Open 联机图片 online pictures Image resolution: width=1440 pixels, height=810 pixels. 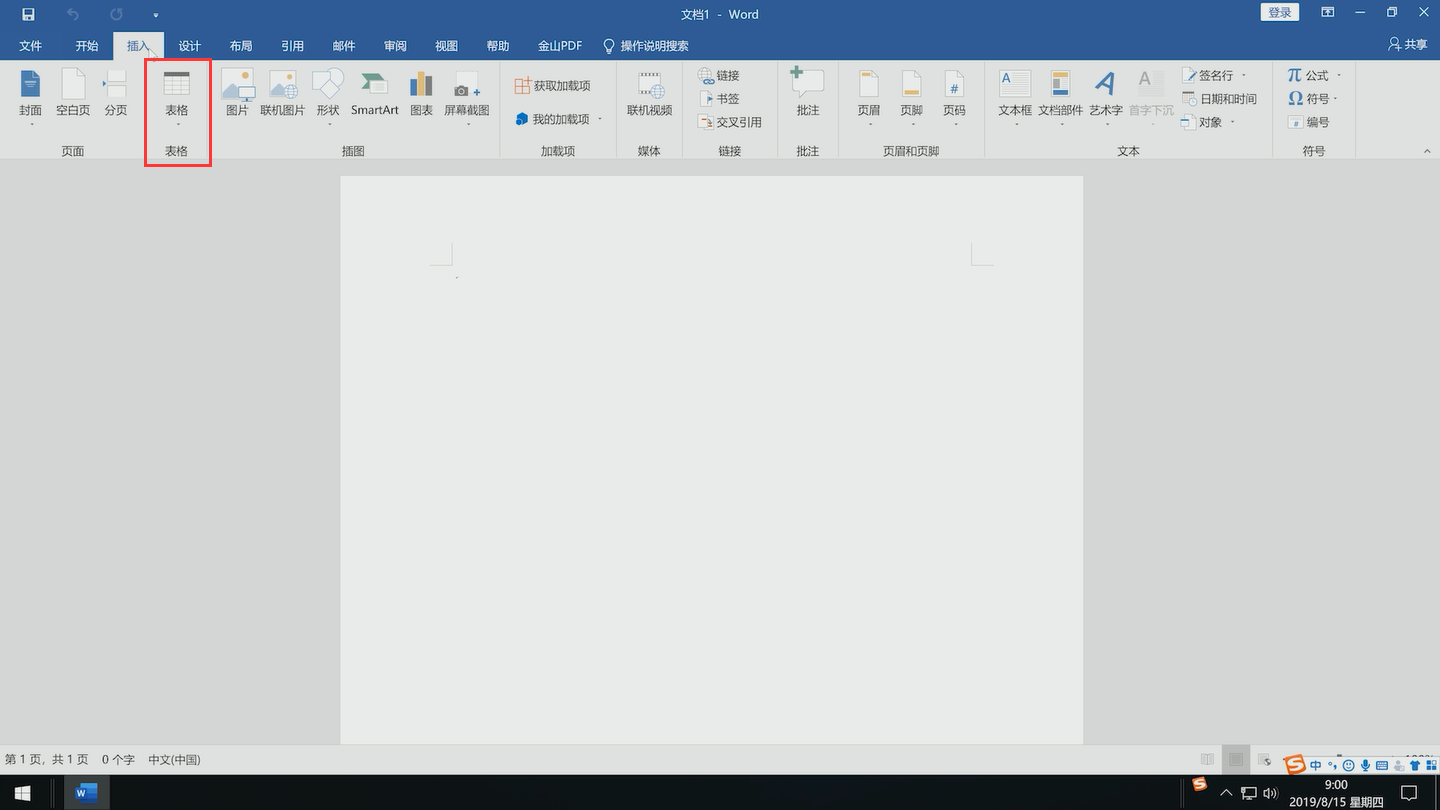pos(283,93)
